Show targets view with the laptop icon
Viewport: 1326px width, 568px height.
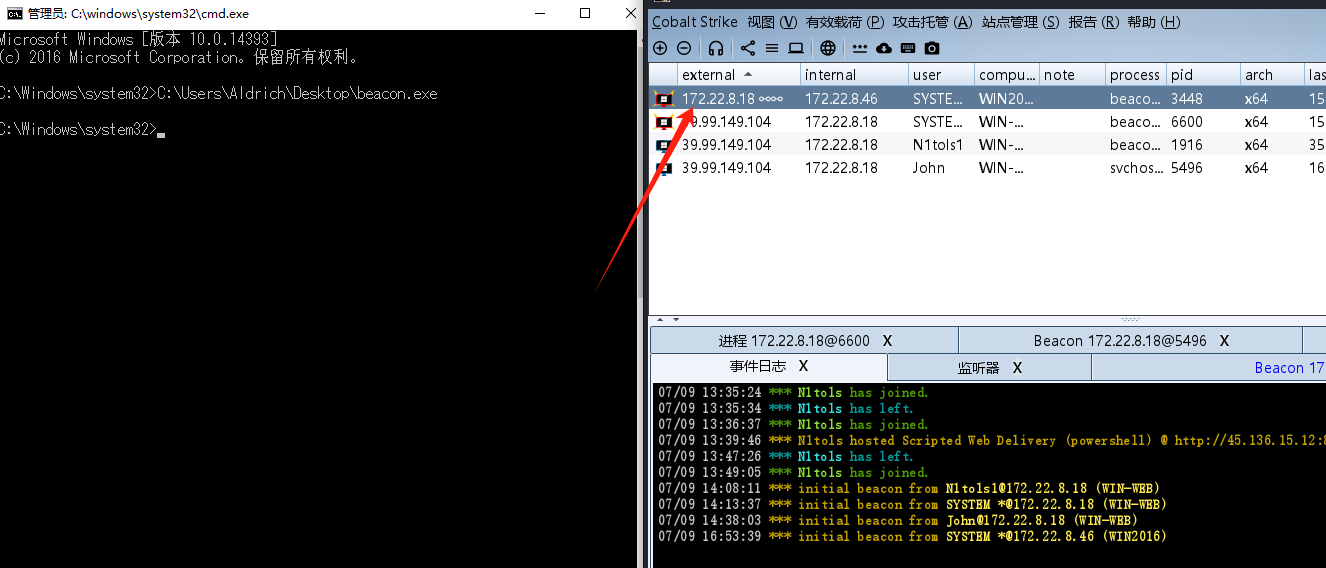pyautogui.click(x=796, y=48)
